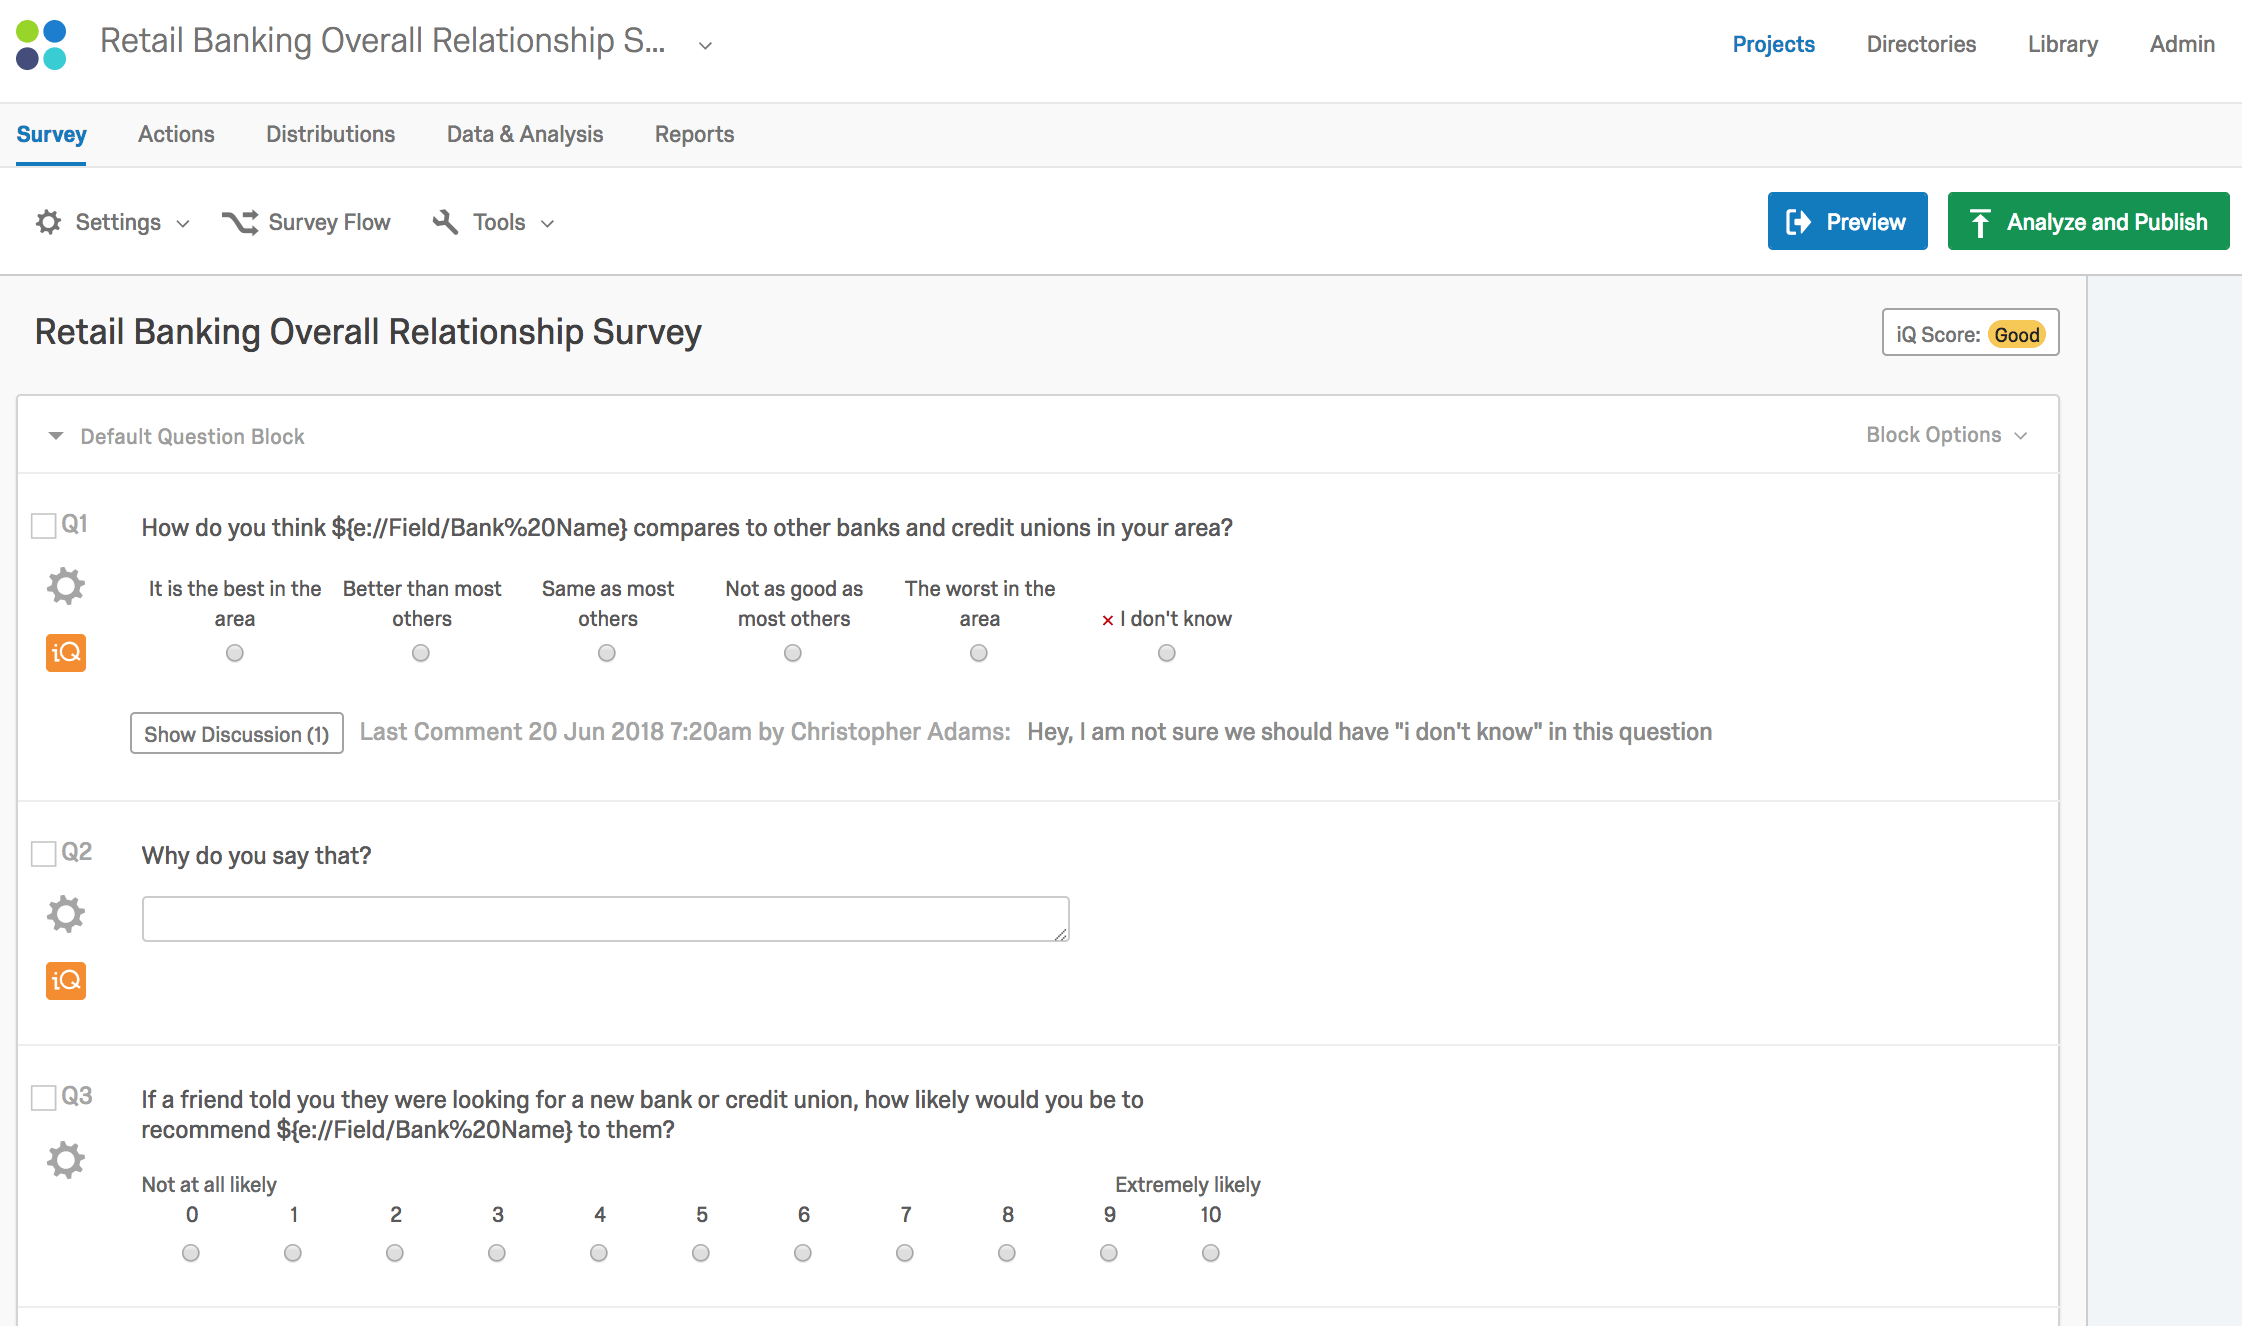Open the Data & Analysis tab

tap(524, 134)
